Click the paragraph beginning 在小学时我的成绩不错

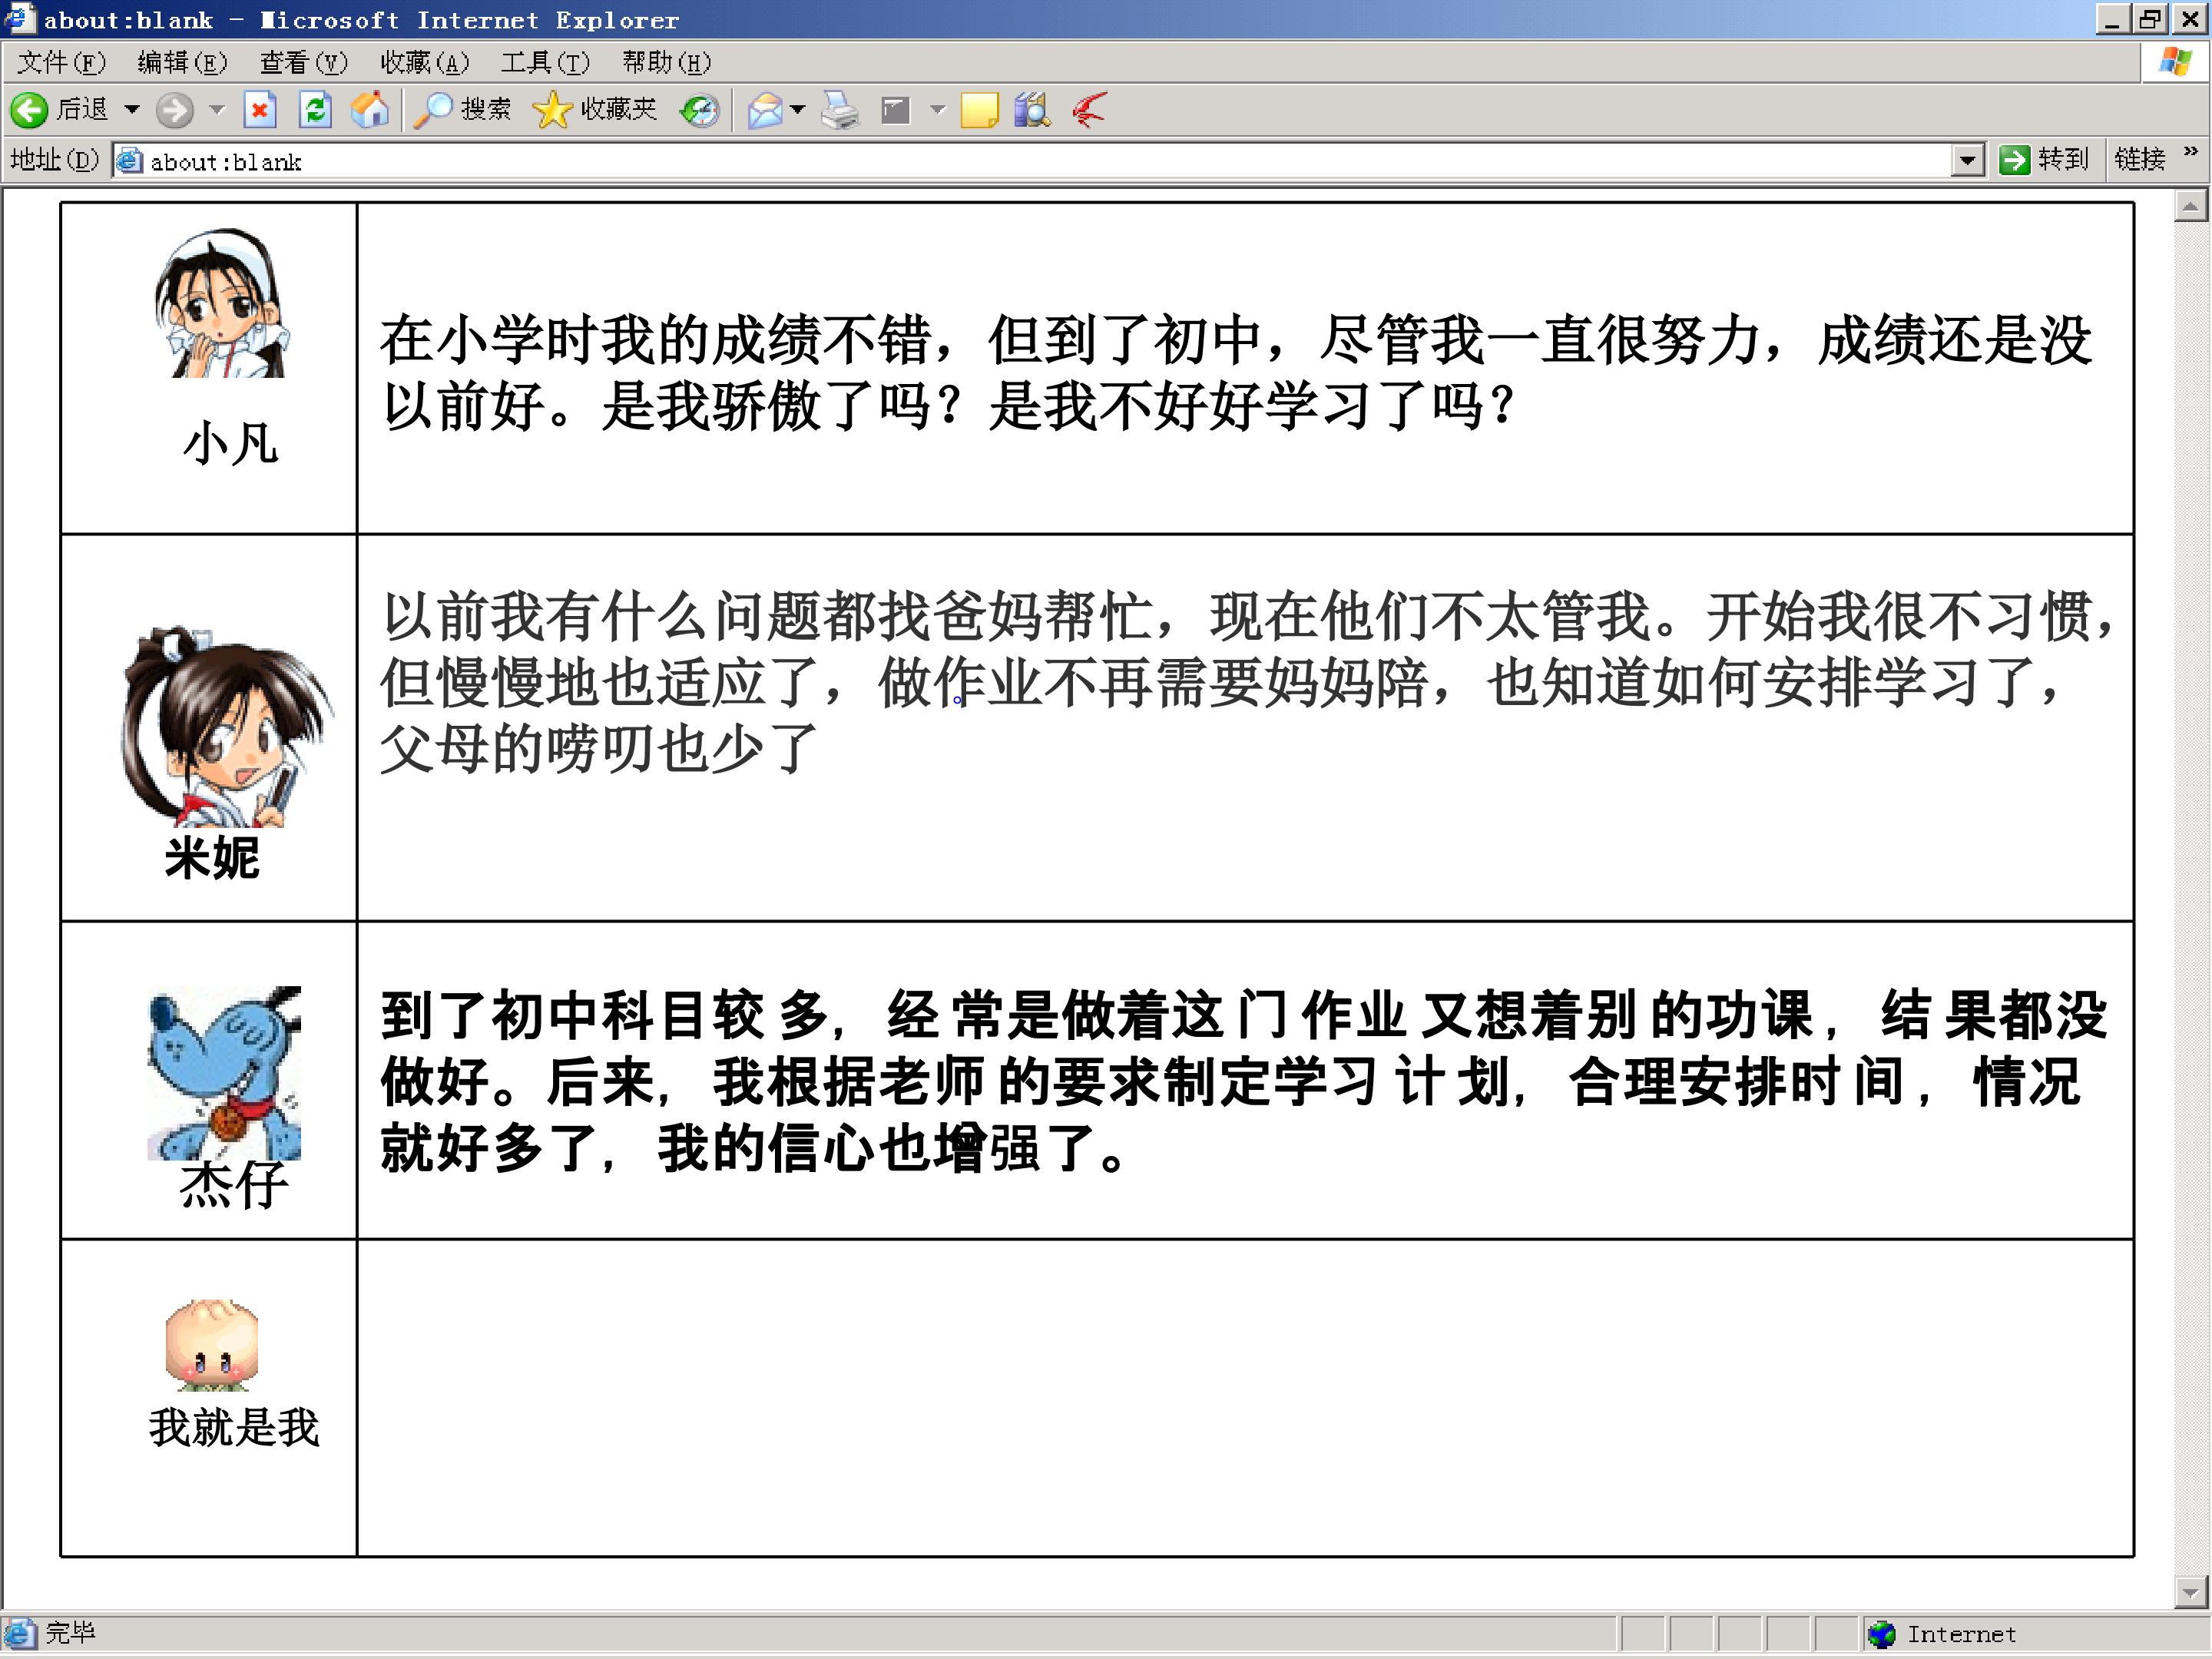1236,373
